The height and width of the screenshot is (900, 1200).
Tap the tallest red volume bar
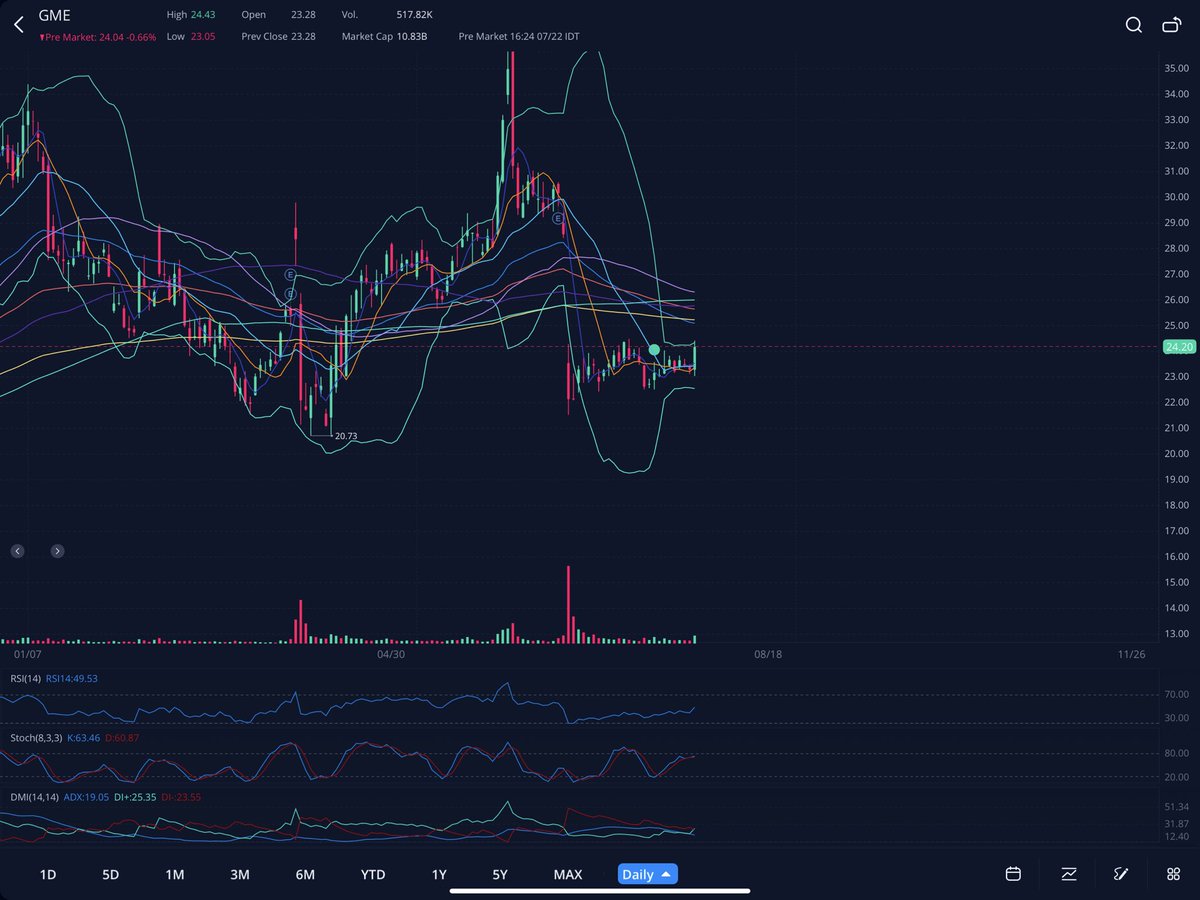tap(568, 604)
